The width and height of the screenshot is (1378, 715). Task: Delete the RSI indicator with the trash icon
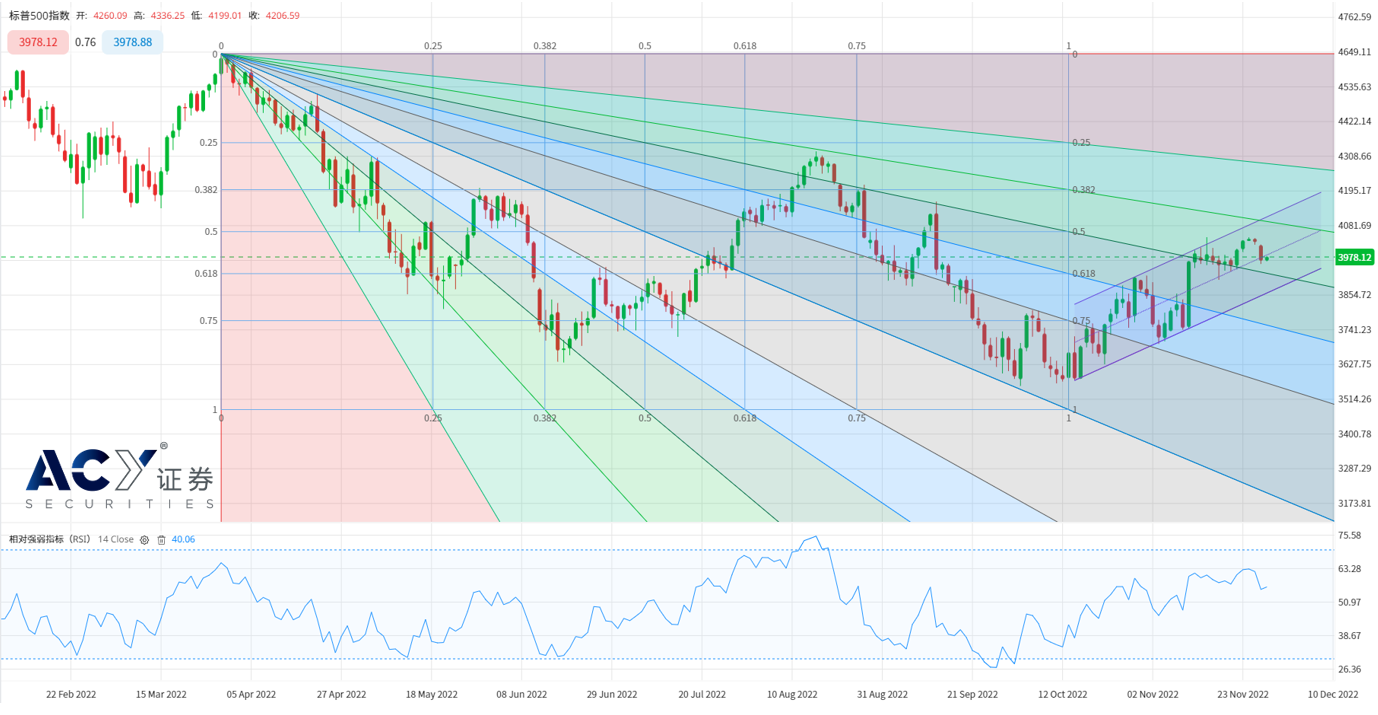(161, 540)
